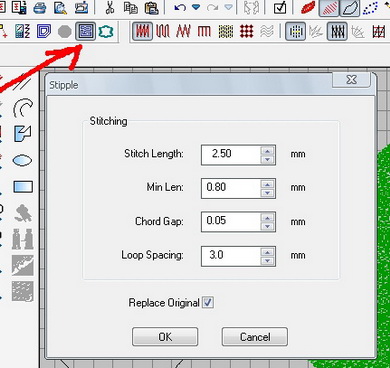Click the checkmark box toolbar icon
The image size is (390, 368).
tap(280, 7)
